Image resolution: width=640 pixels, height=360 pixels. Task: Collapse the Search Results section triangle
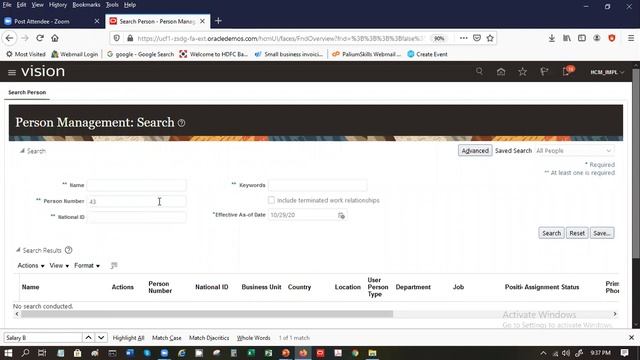pyautogui.click(x=18, y=250)
